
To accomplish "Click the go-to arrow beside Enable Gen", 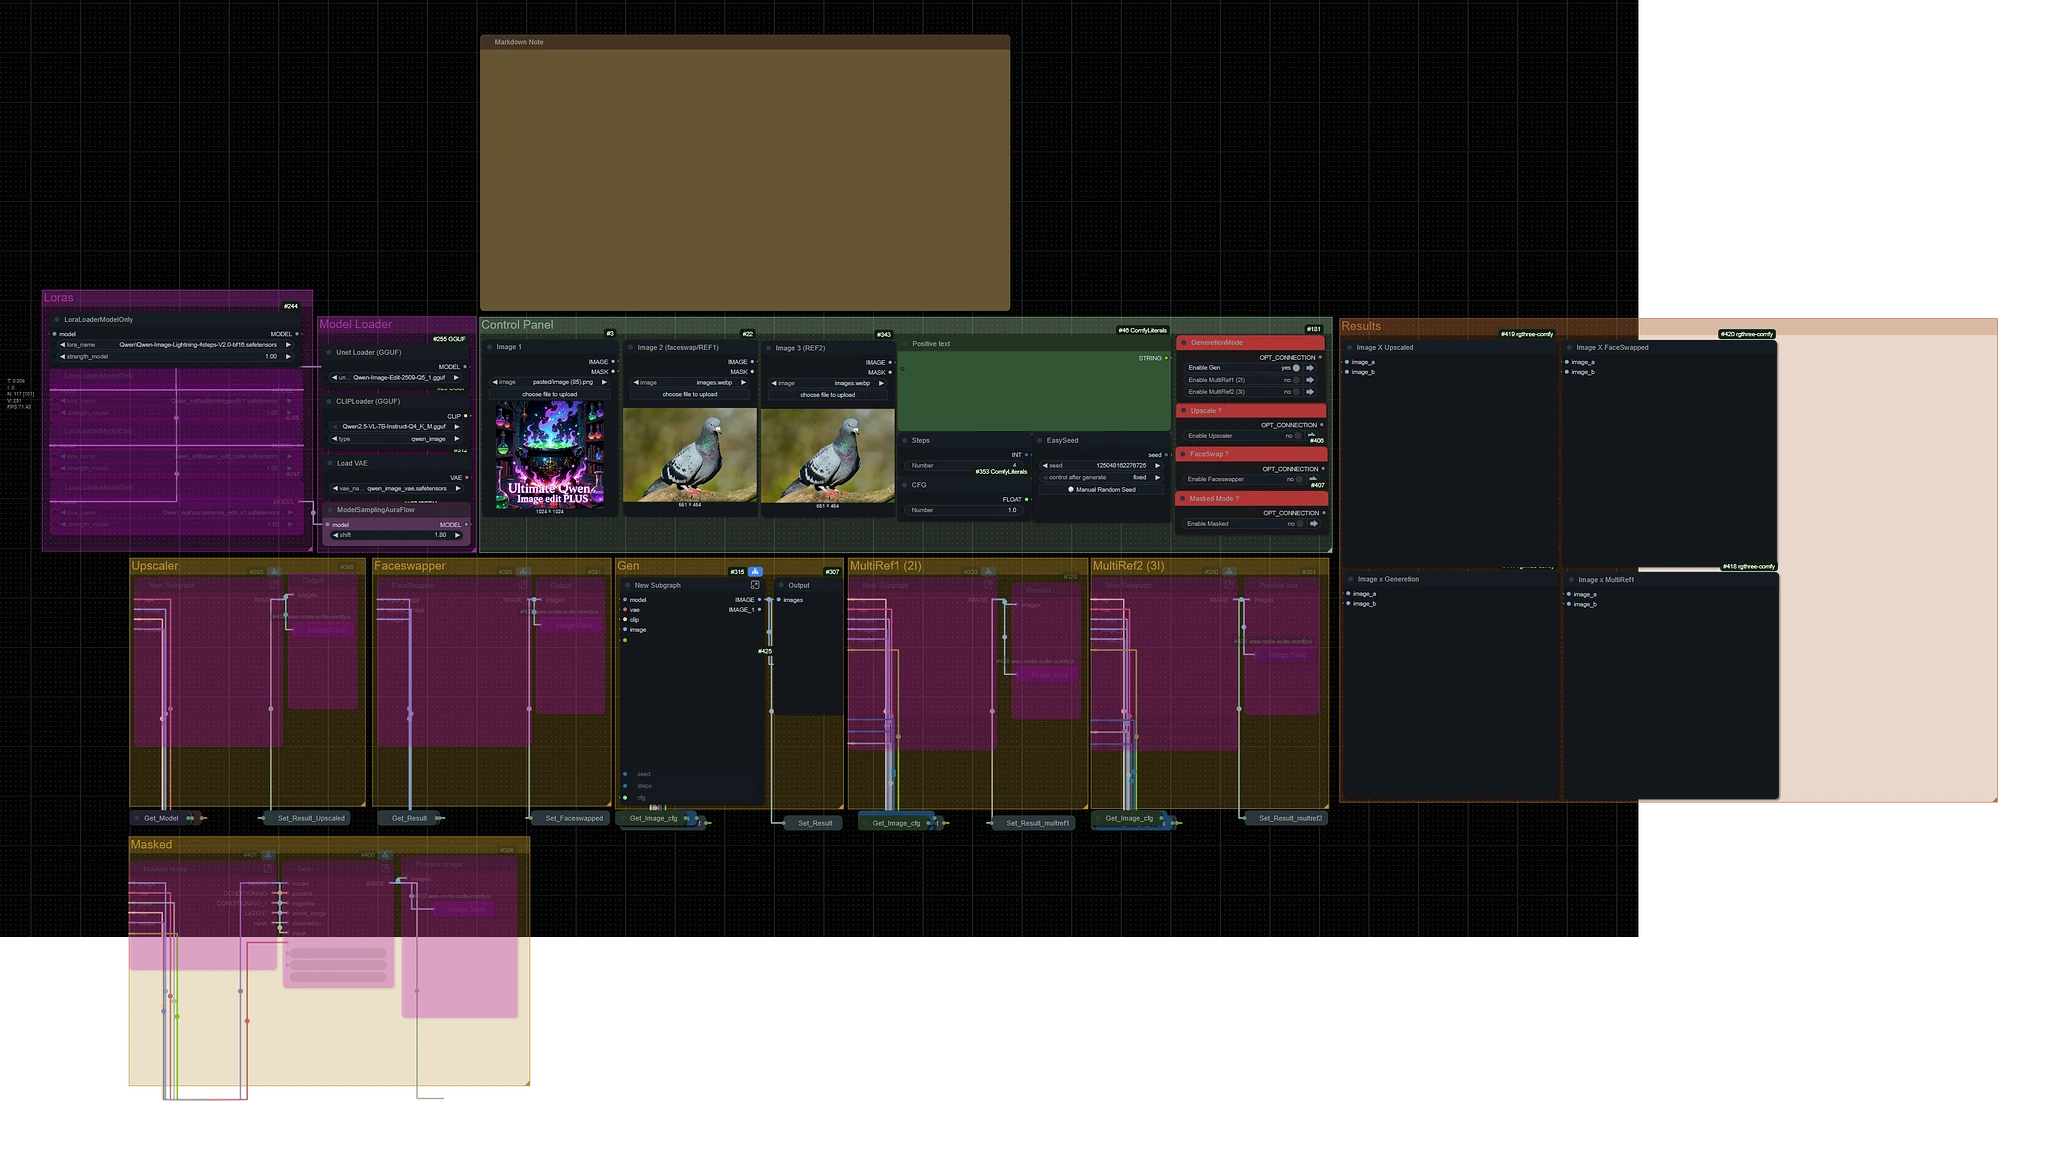I will coord(1310,368).
